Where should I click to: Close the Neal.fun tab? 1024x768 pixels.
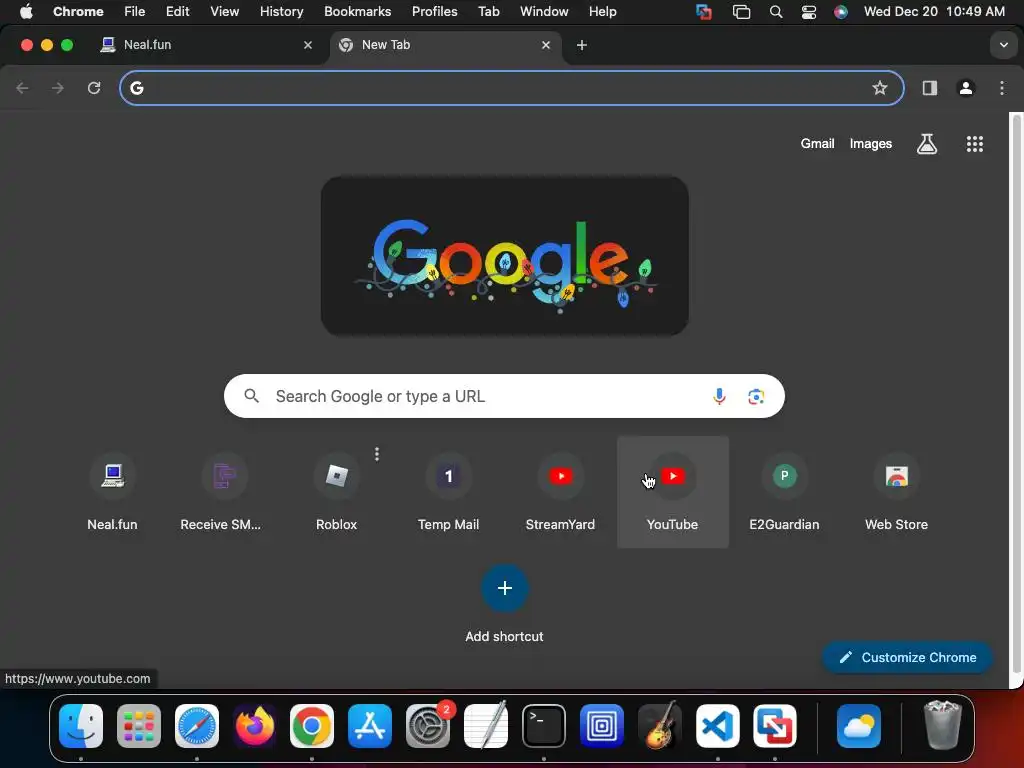[308, 45]
